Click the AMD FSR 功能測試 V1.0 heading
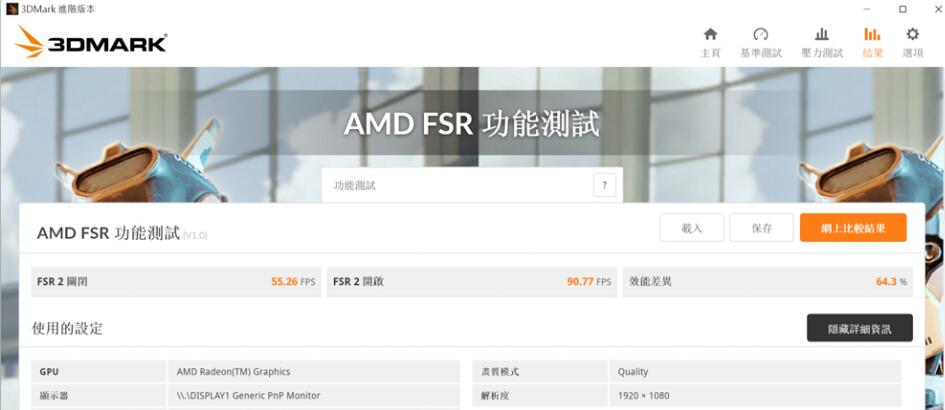 click(x=122, y=233)
